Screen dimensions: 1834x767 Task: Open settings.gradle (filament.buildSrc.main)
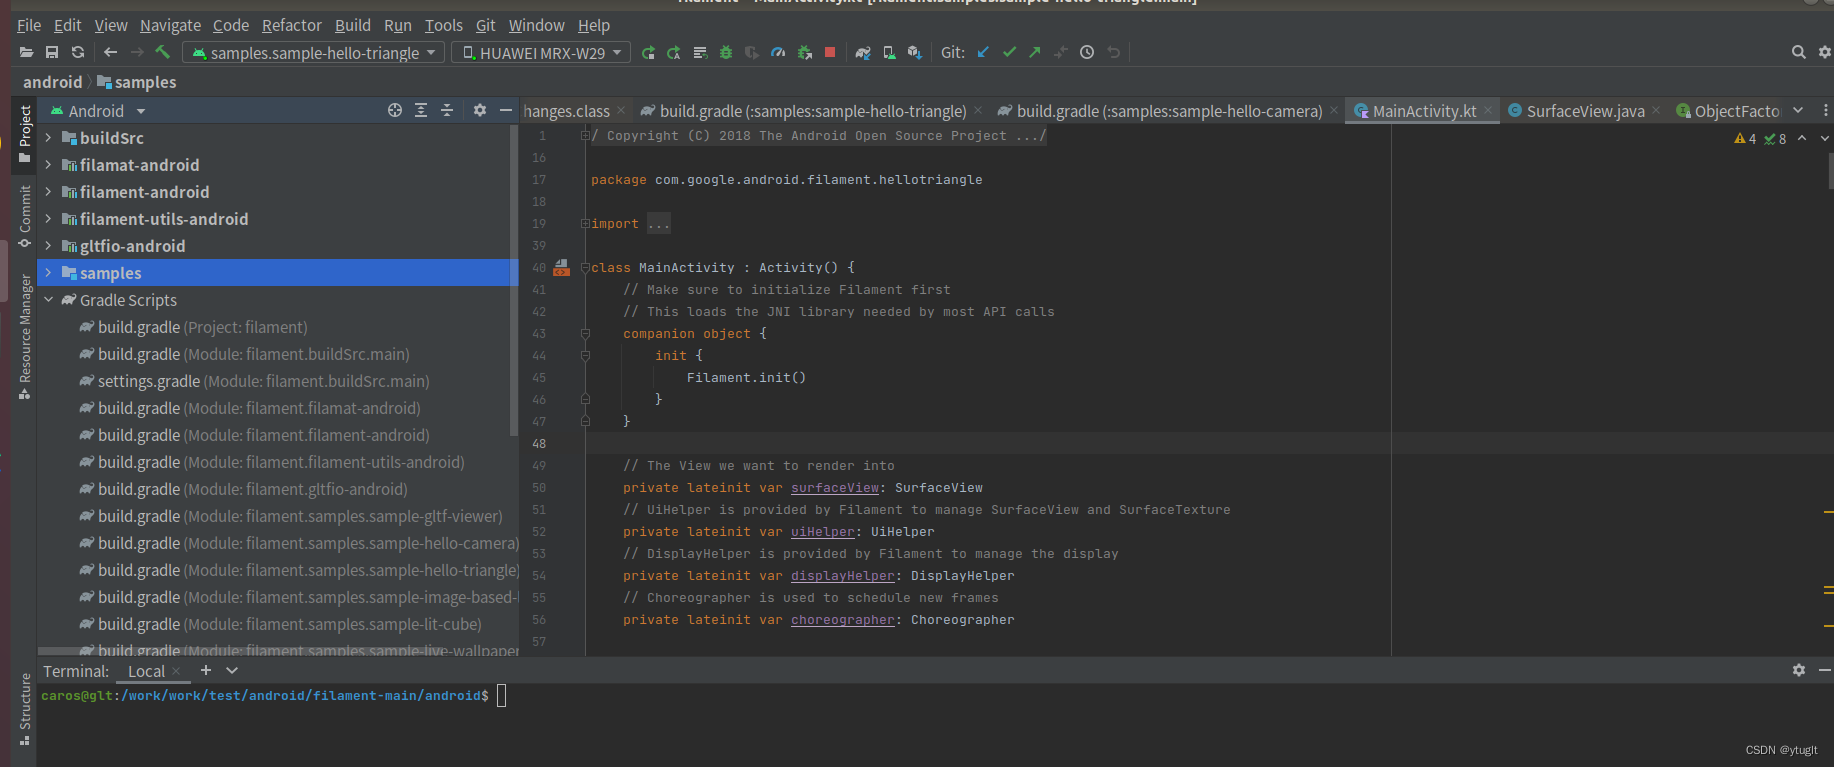(263, 381)
